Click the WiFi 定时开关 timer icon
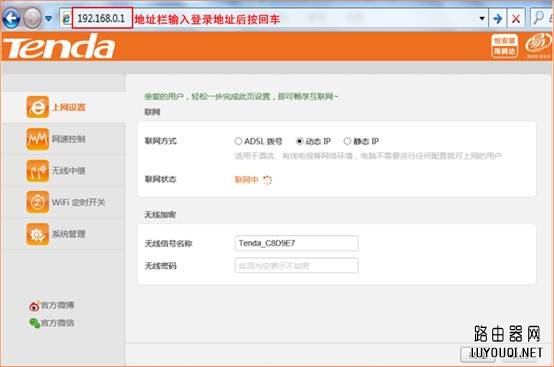The height and width of the screenshot is (367, 554). 37,202
